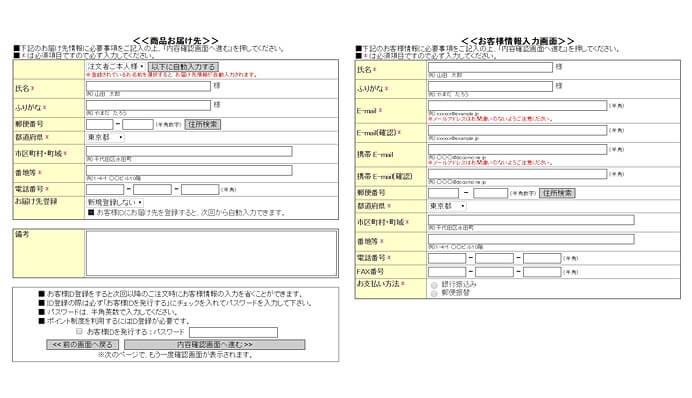
Task: Focus 市区町村・町域 field in お客様情報入力 form
Action: (531, 220)
